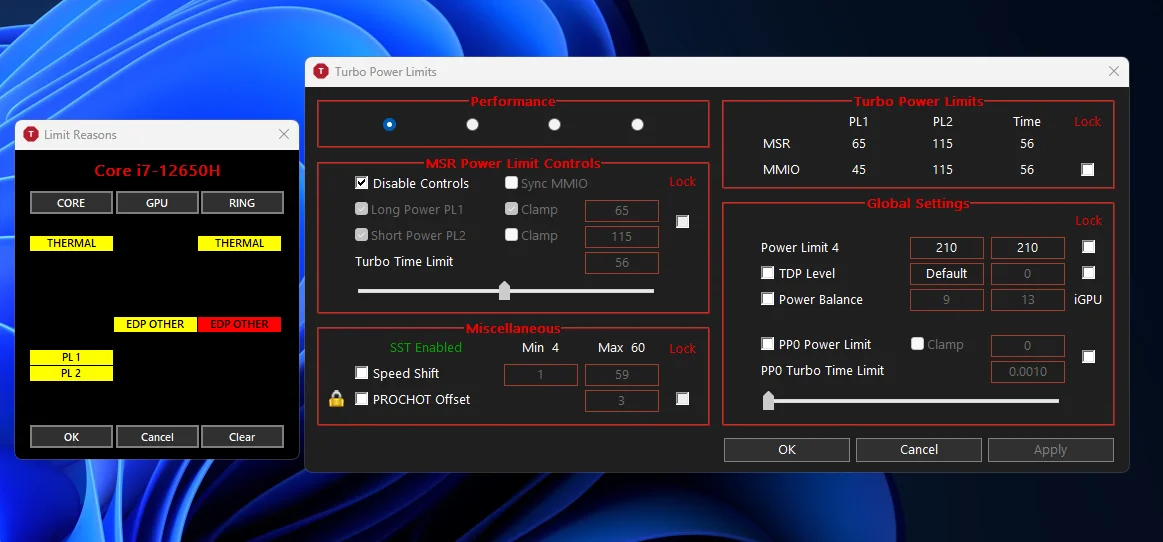The image size is (1163, 542).
Task: Click the first Power Limit 4 field
Action: [946, 248]
